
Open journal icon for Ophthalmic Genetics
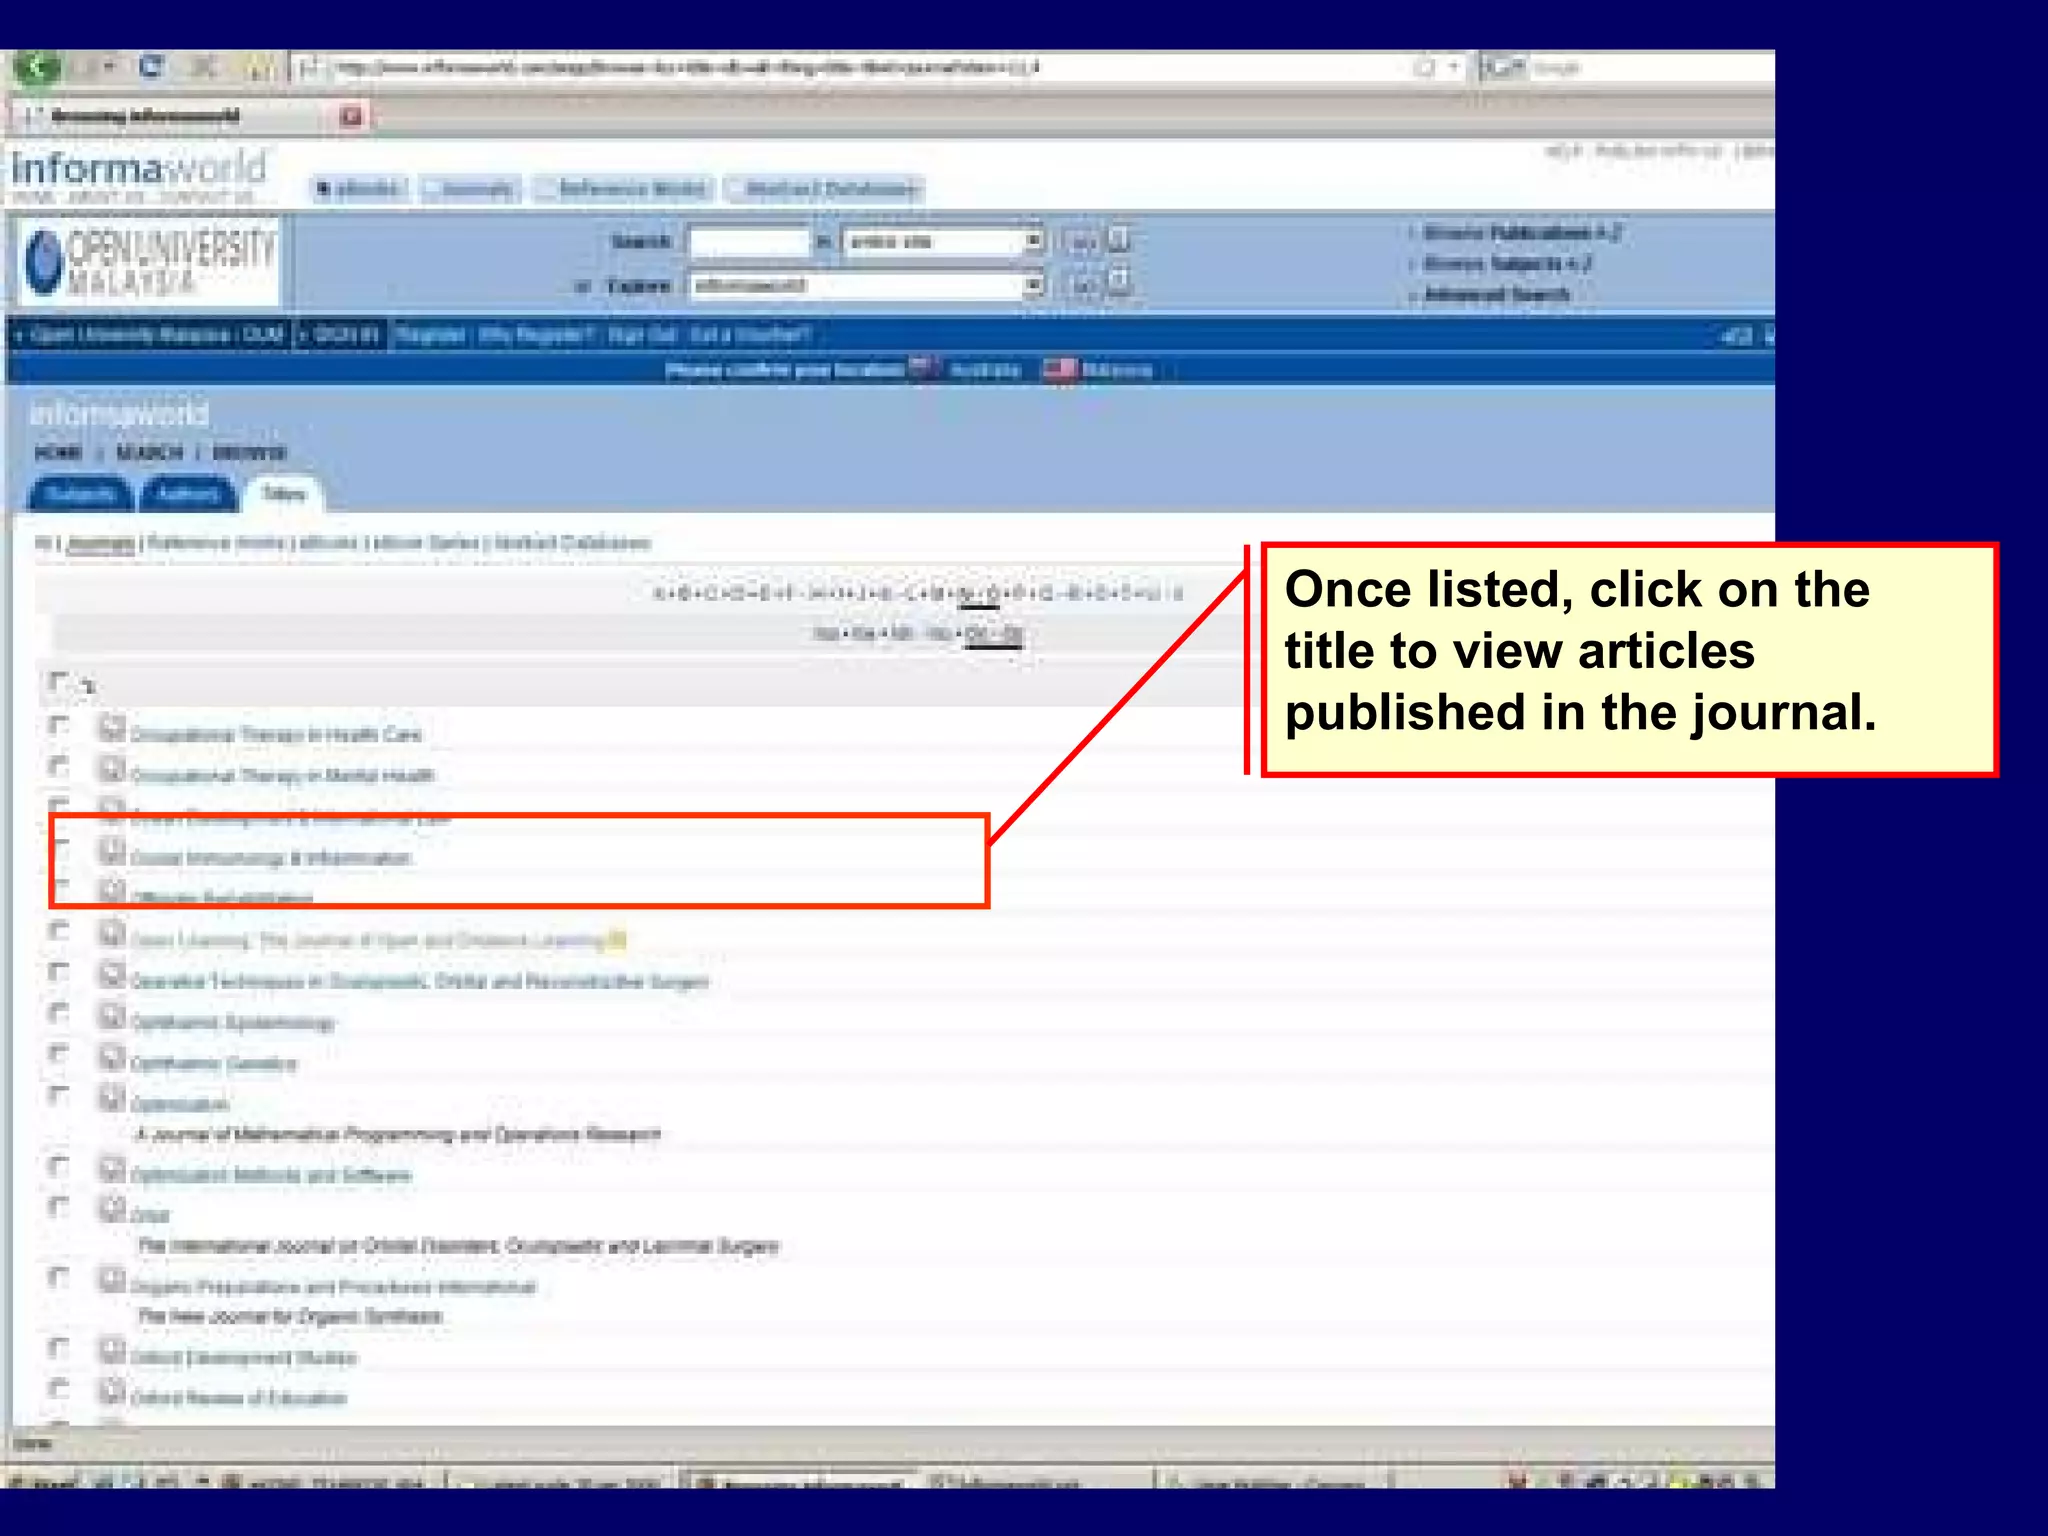112,1057
